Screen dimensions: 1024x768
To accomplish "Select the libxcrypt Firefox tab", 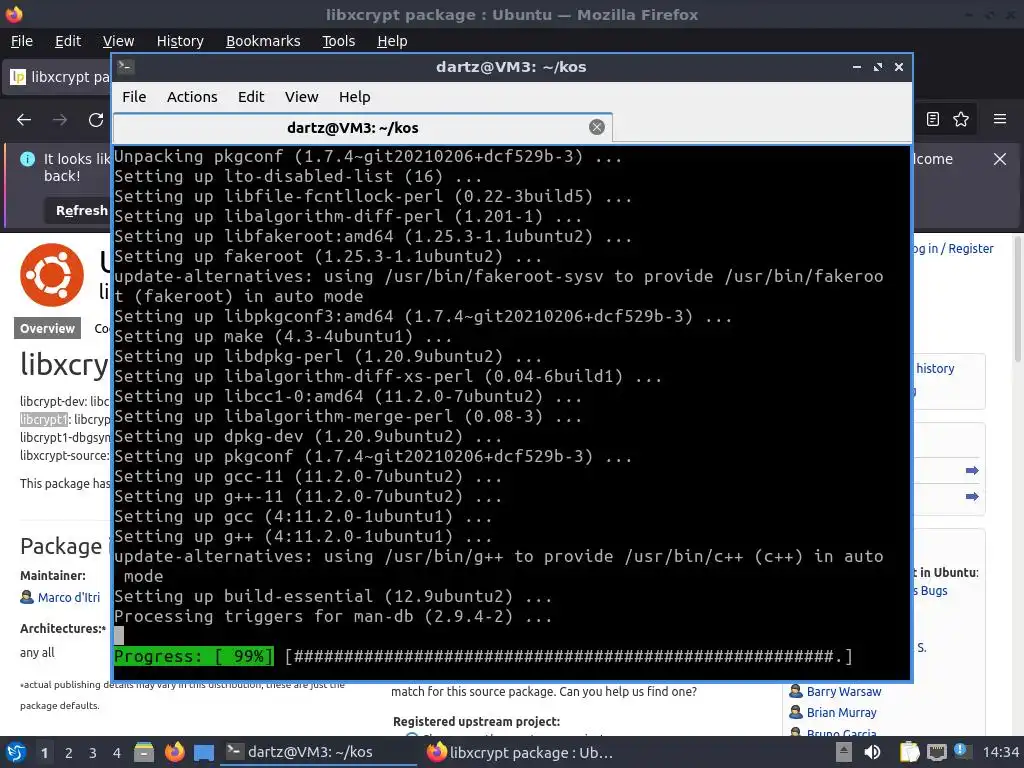I will pos(59,77).
